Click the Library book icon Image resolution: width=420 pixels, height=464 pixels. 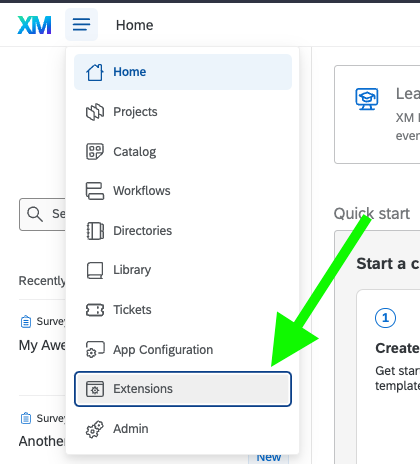click(95, 270)
